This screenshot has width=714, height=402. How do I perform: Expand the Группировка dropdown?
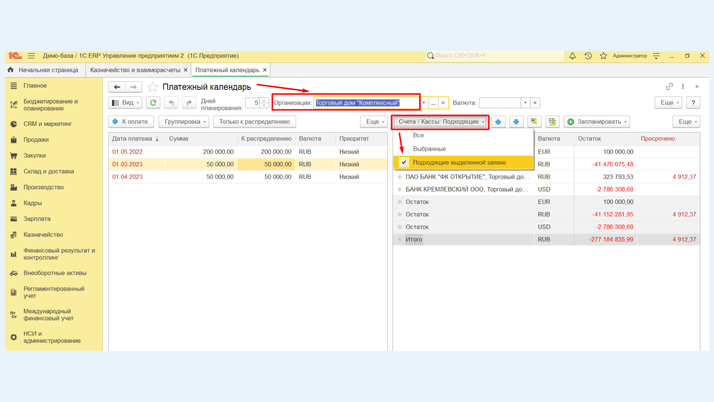pyautogui.click(x=184, y=122)
